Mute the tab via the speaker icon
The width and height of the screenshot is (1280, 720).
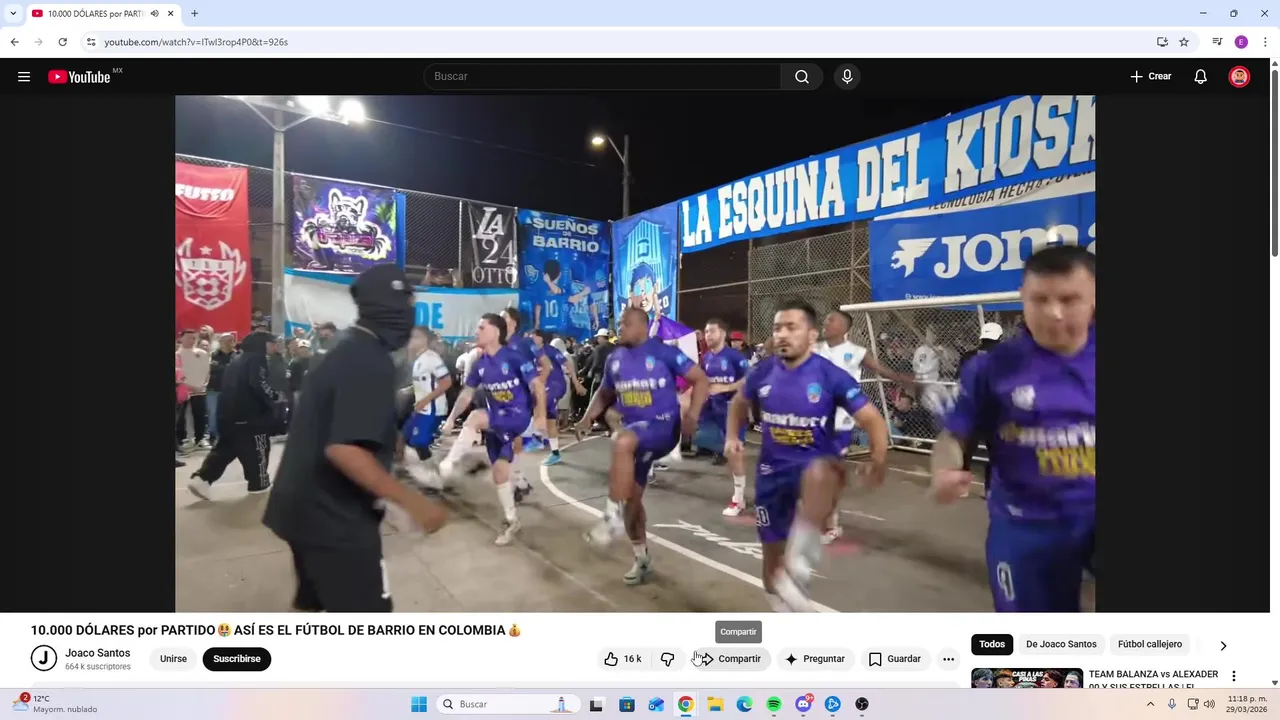coord(154,14)
